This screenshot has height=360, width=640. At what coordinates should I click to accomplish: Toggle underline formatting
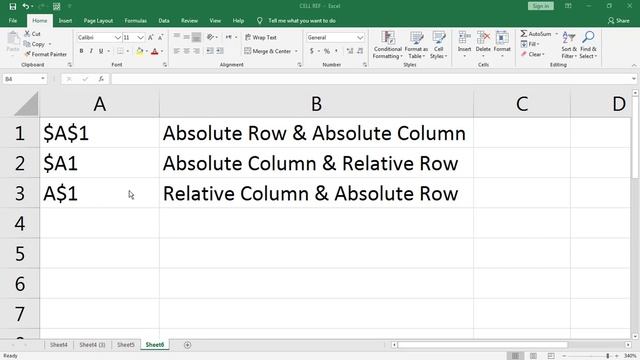click(101, 51)
